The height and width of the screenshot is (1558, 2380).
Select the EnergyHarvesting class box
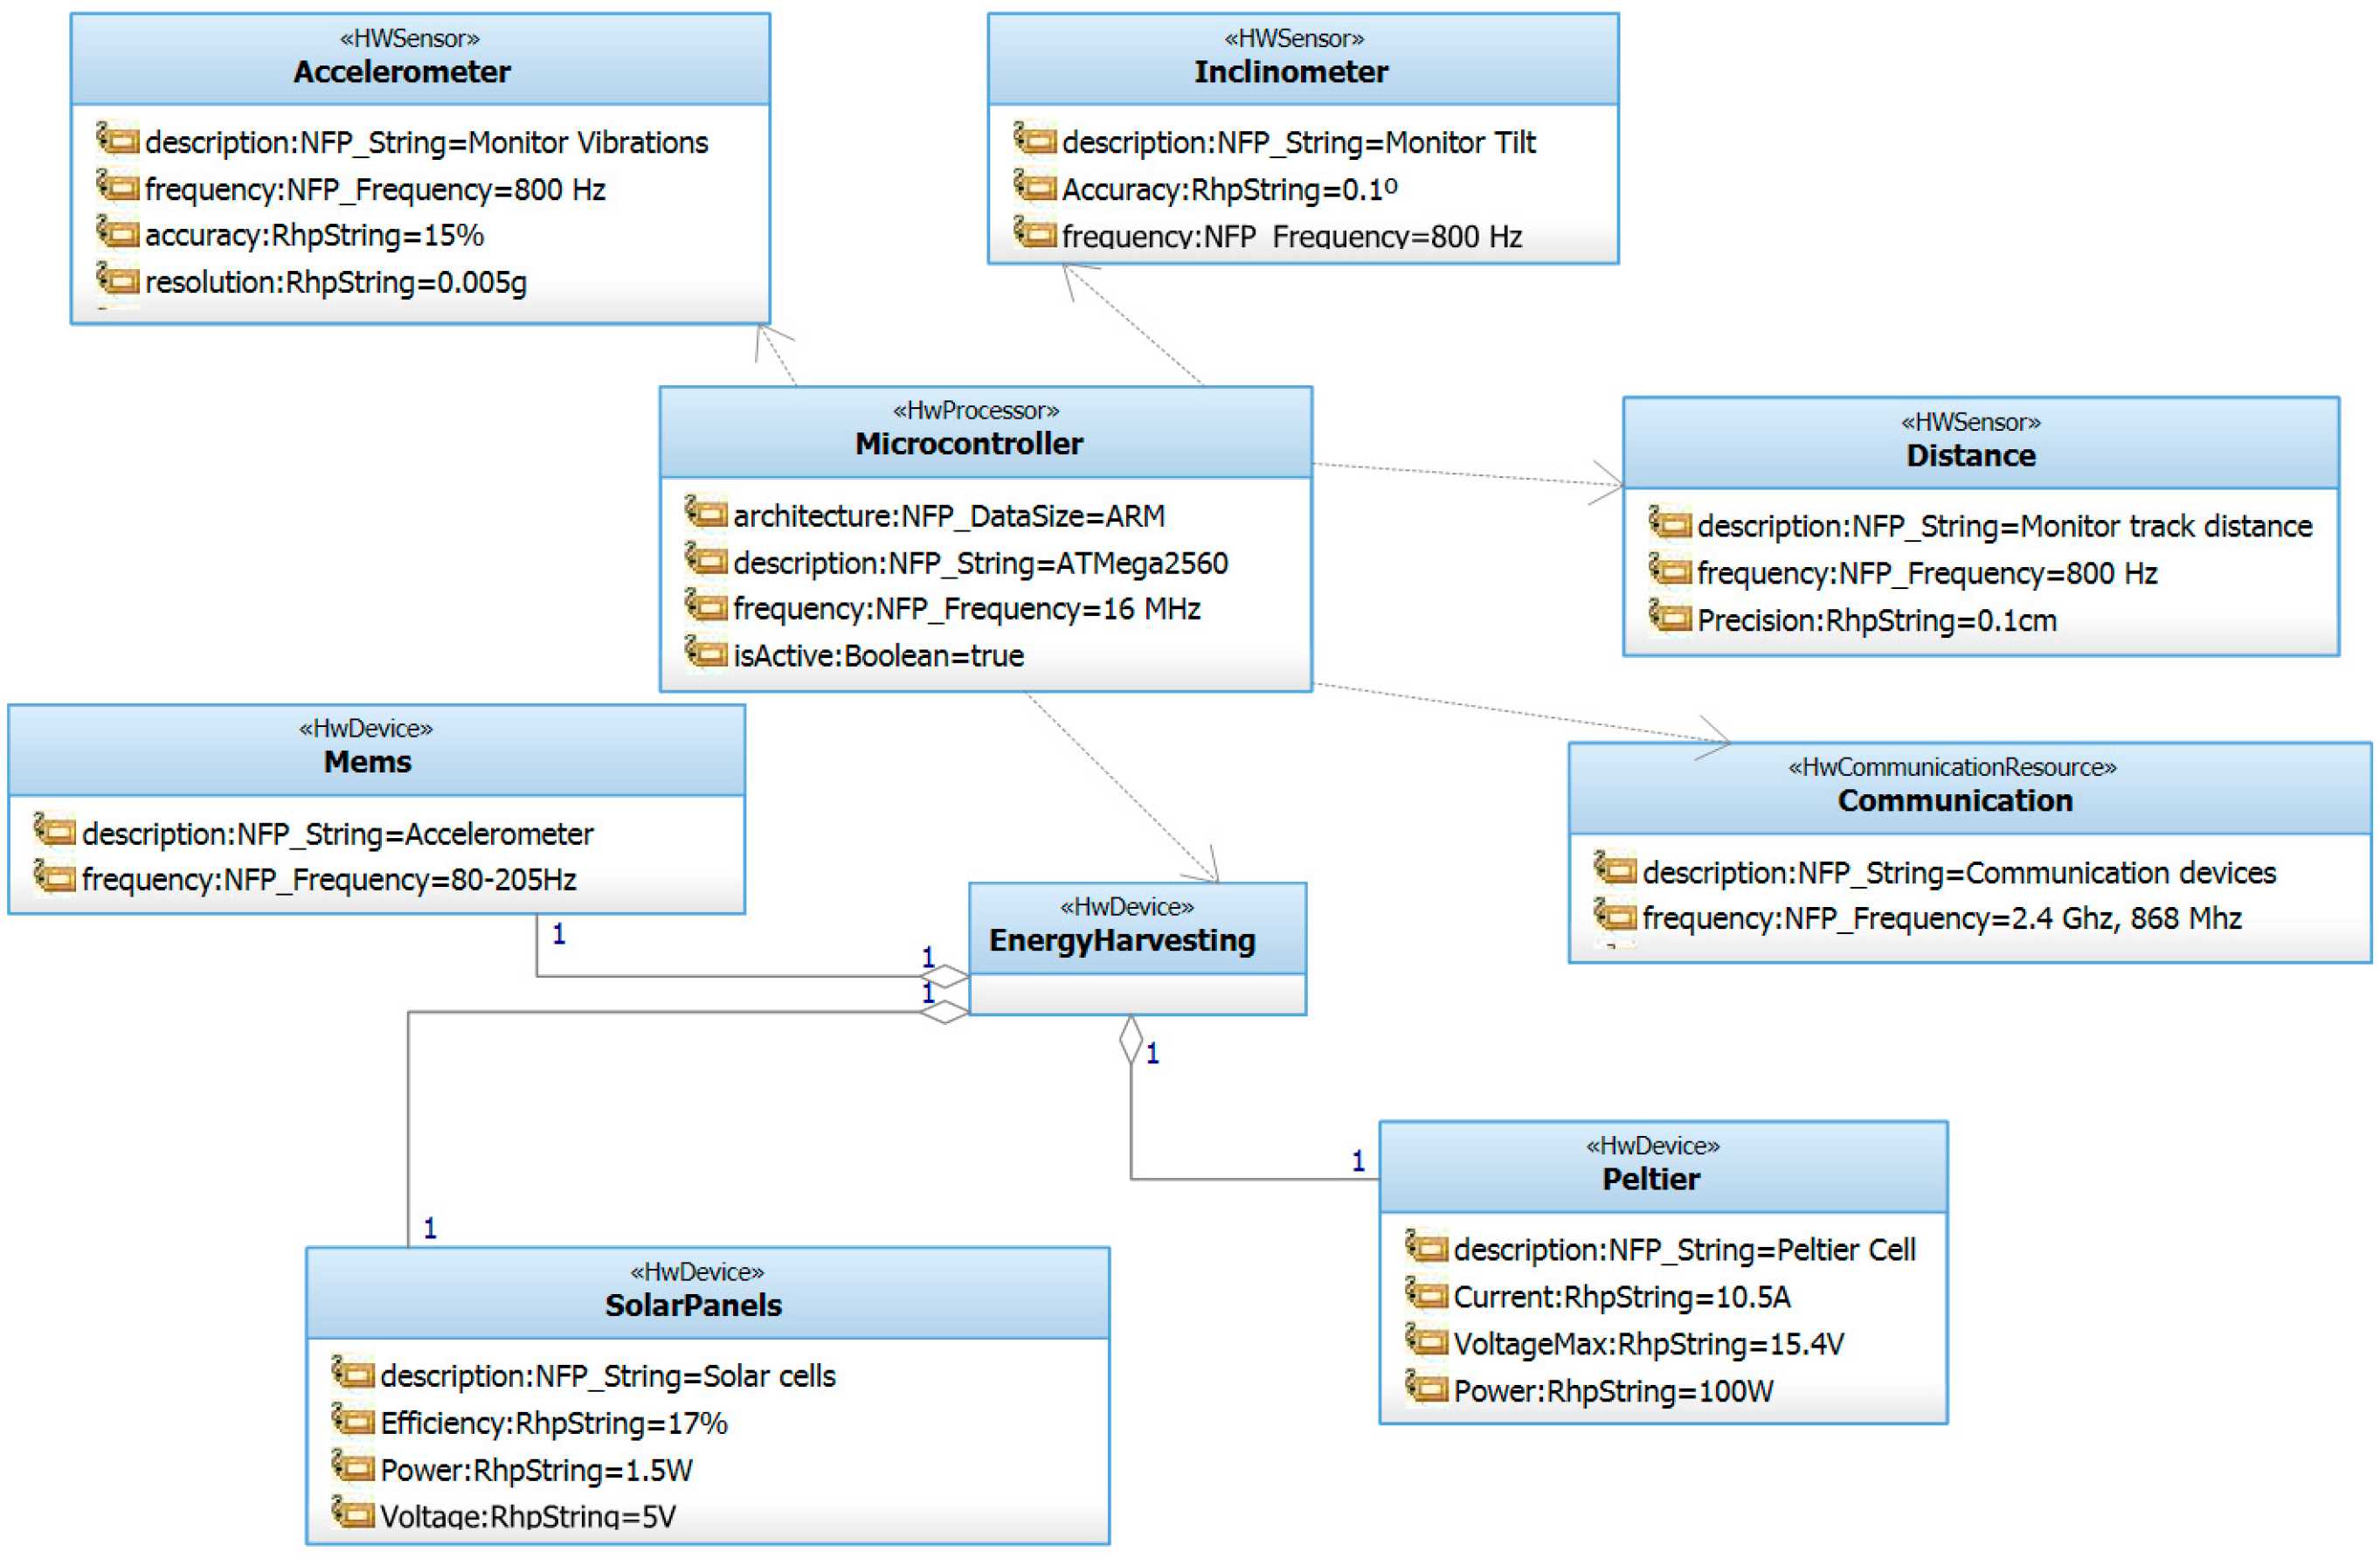[1138, 949]
